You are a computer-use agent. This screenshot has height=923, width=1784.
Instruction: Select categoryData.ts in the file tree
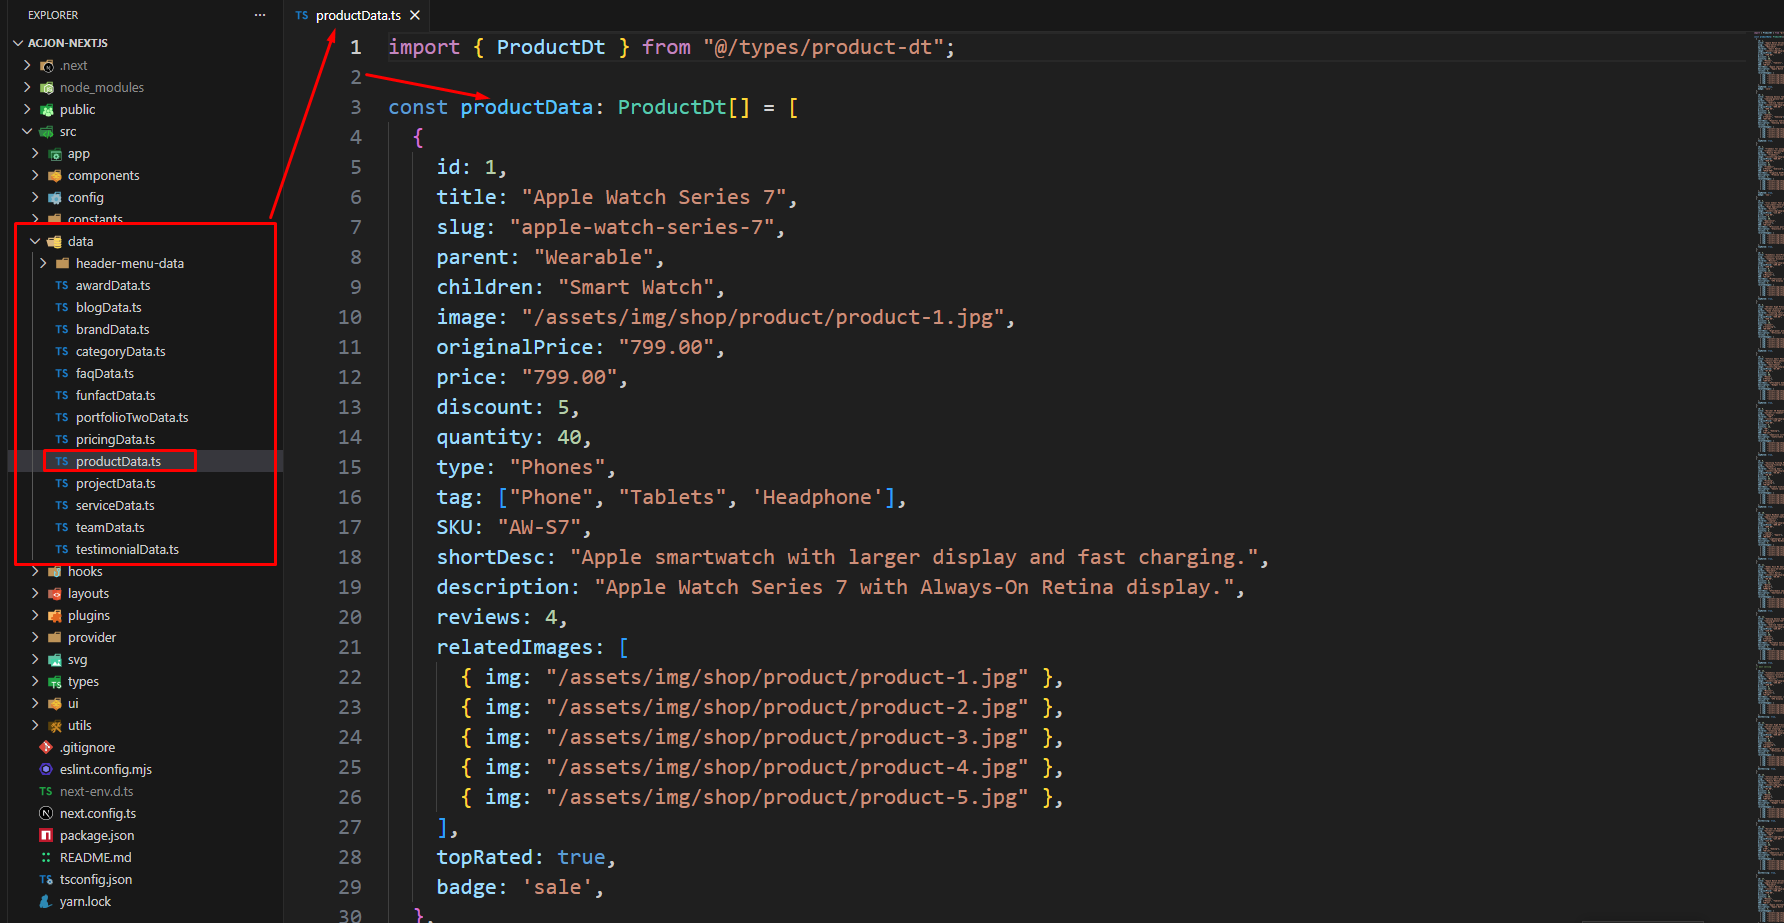pyautogui.click(x=120, y=351)
